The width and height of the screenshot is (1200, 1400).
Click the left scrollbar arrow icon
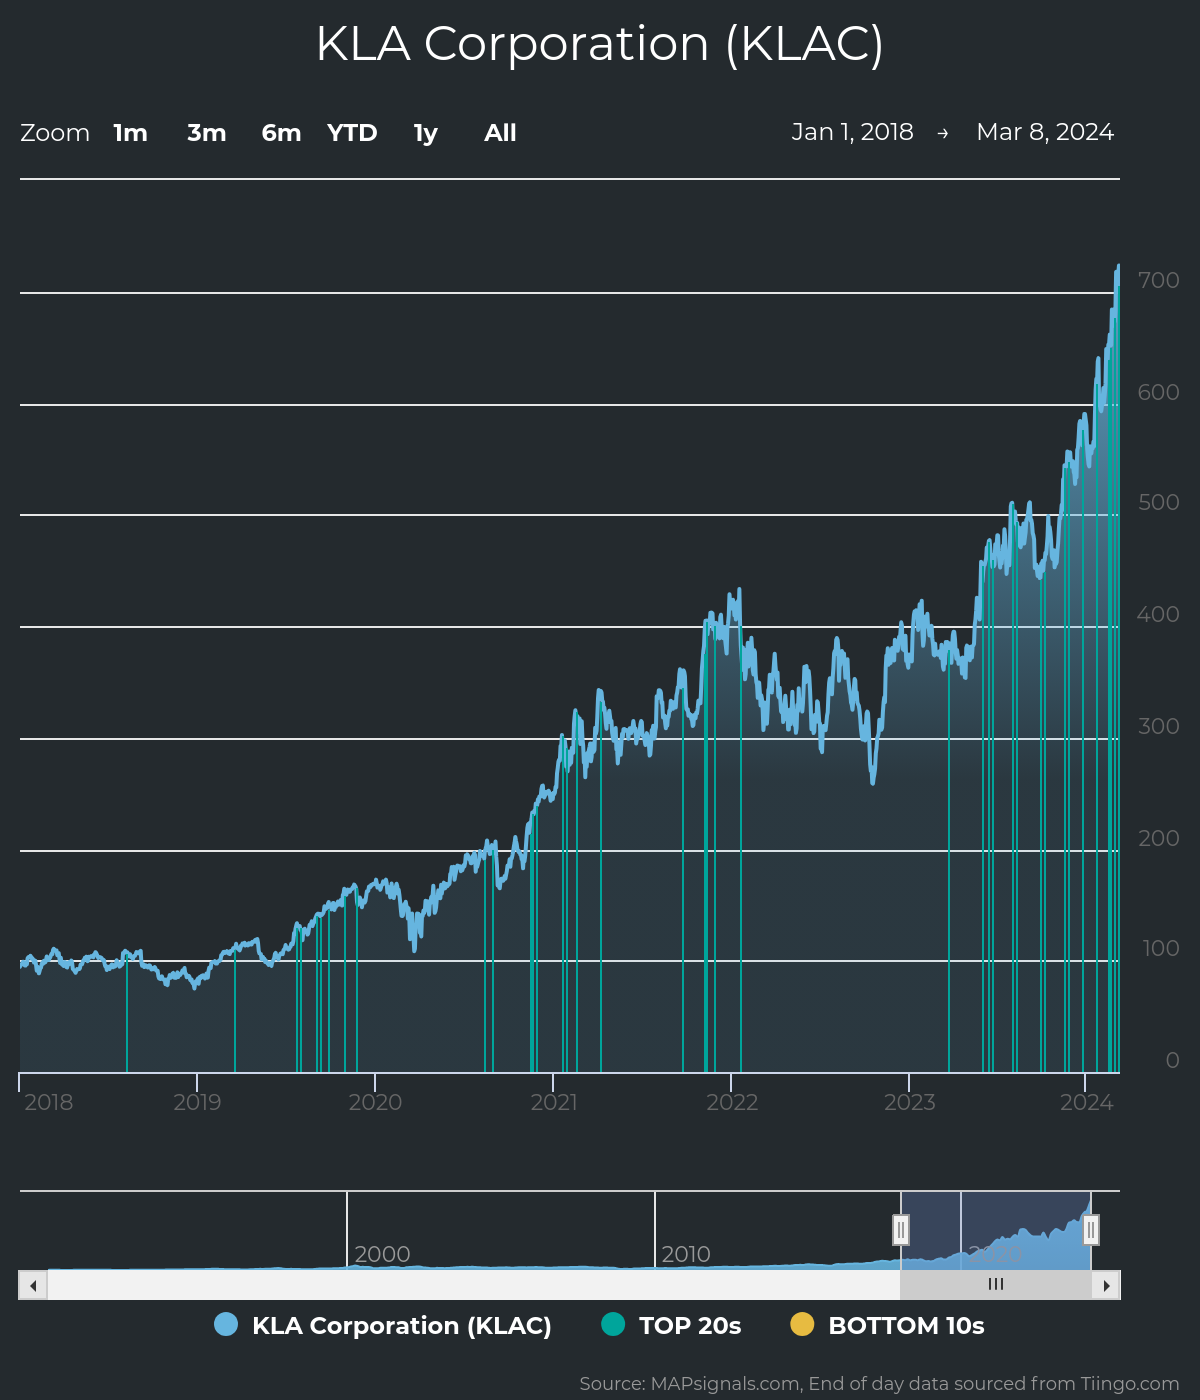coord(31,1284)
